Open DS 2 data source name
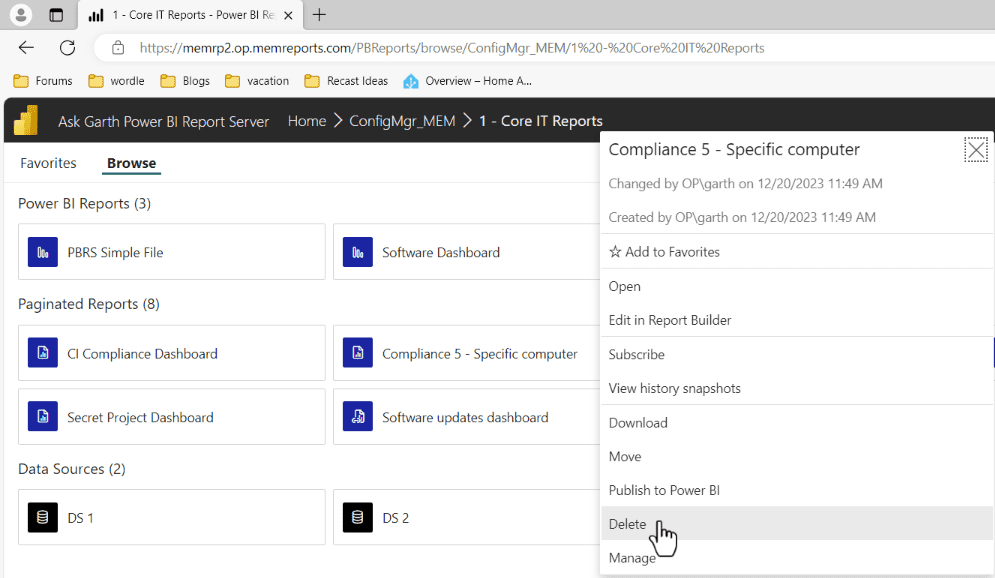The height and width of the screenshot is (578, 995). pyautogui.click(x=395, y=518)
